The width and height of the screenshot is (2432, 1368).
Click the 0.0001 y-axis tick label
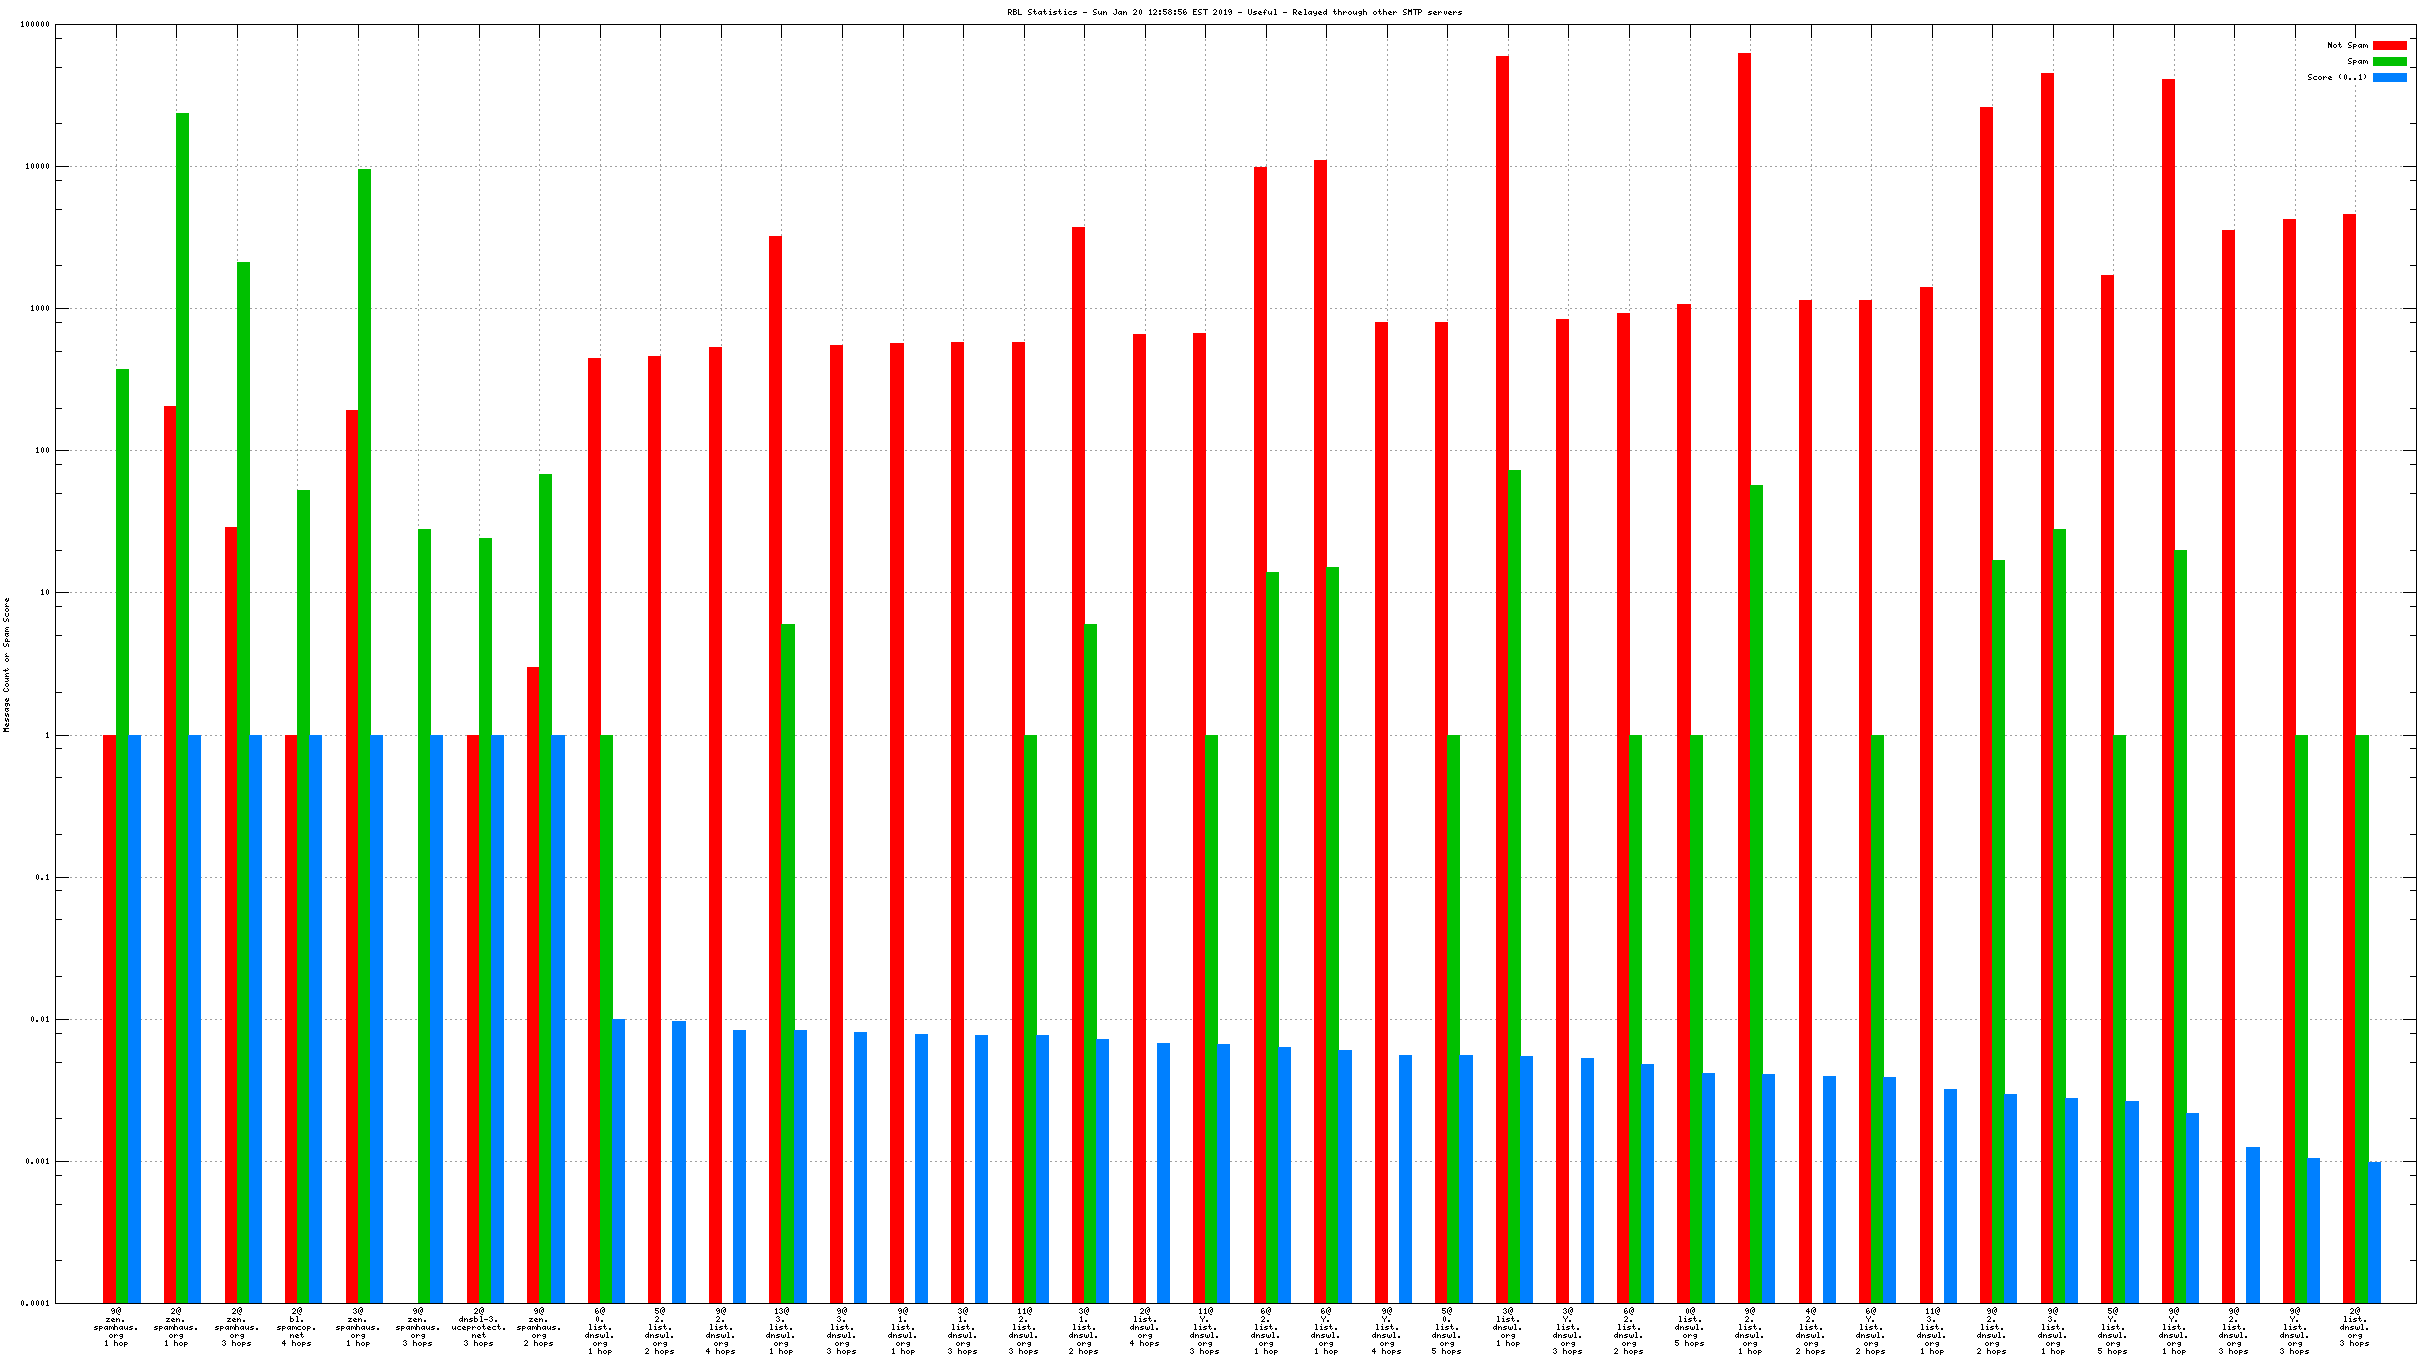(x=35, y=1303)
